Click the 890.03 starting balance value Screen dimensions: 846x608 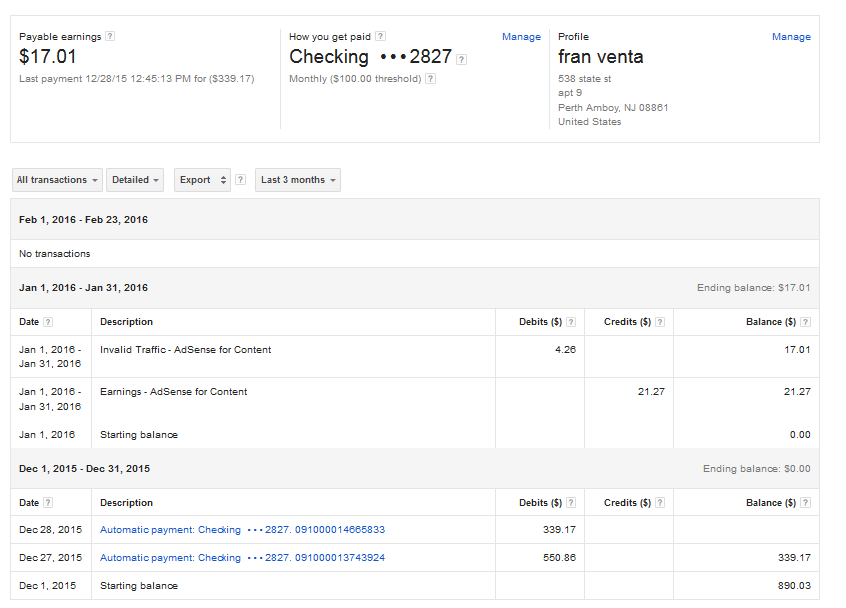(794, 586)
